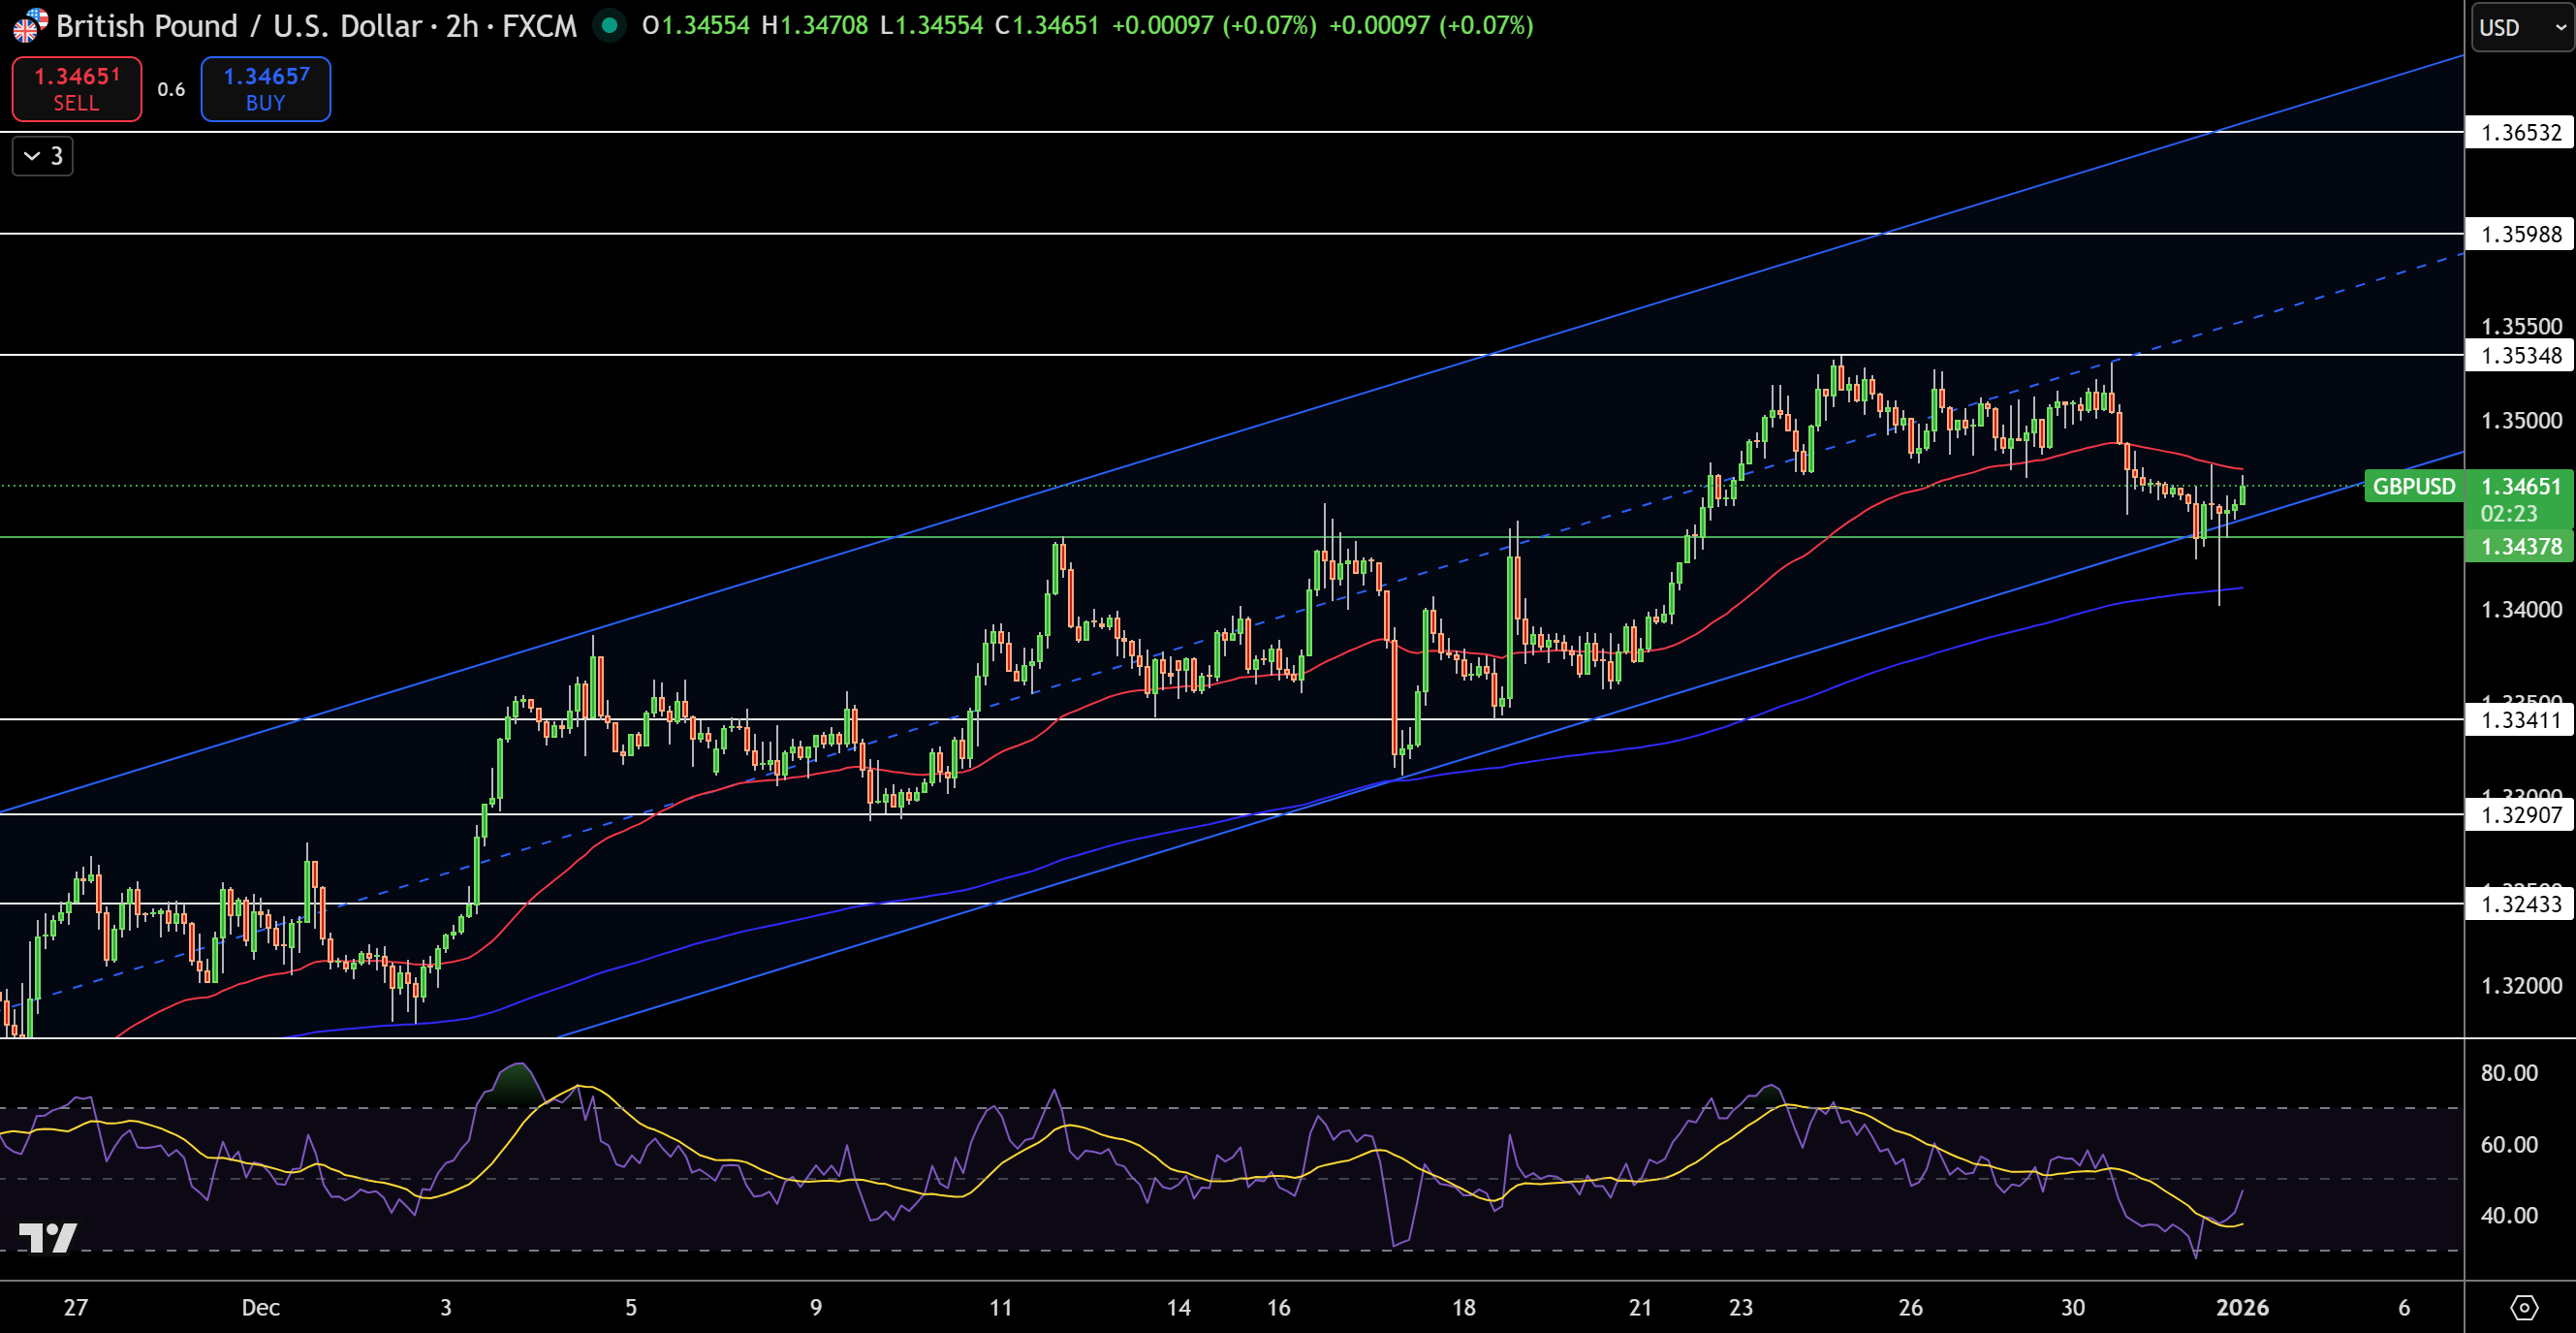Viewport: 2576px width, 1333px height.
Task: Click the 0.6 spread value
Action: tap(171, 89)
